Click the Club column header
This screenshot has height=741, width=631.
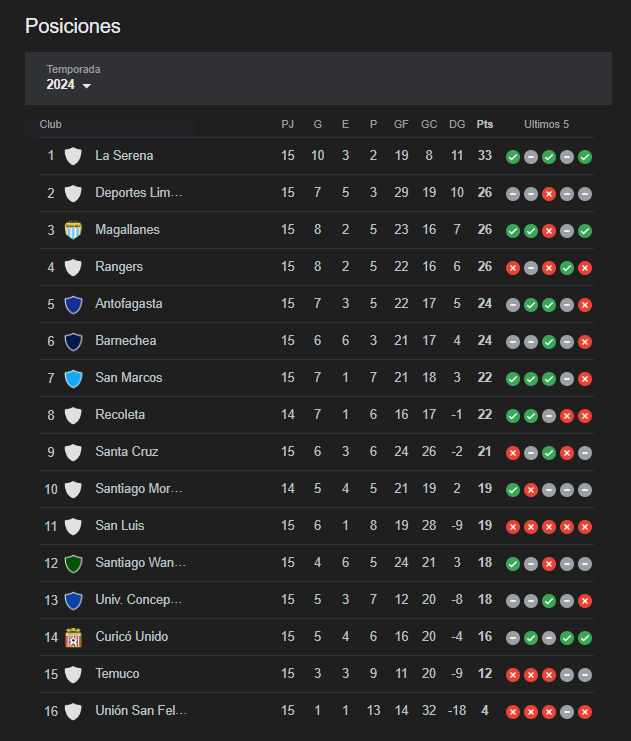tap(51, 124)
